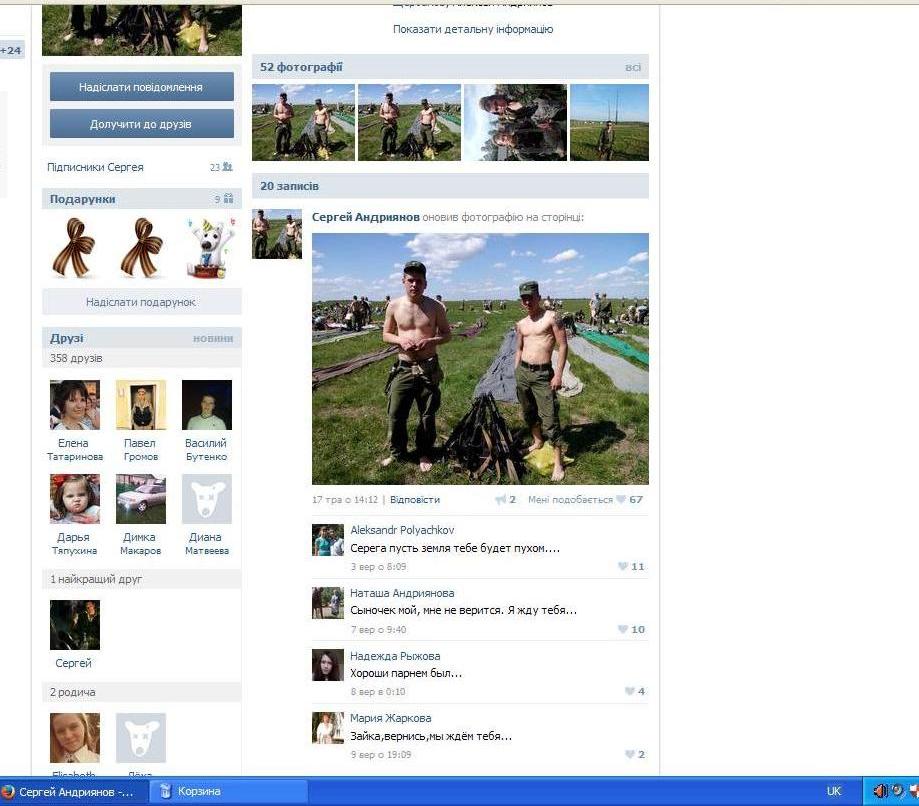This screenshot has height=806, width=919.
Task: Open the 20 записів wall header
Action: (x=450, y=186)
